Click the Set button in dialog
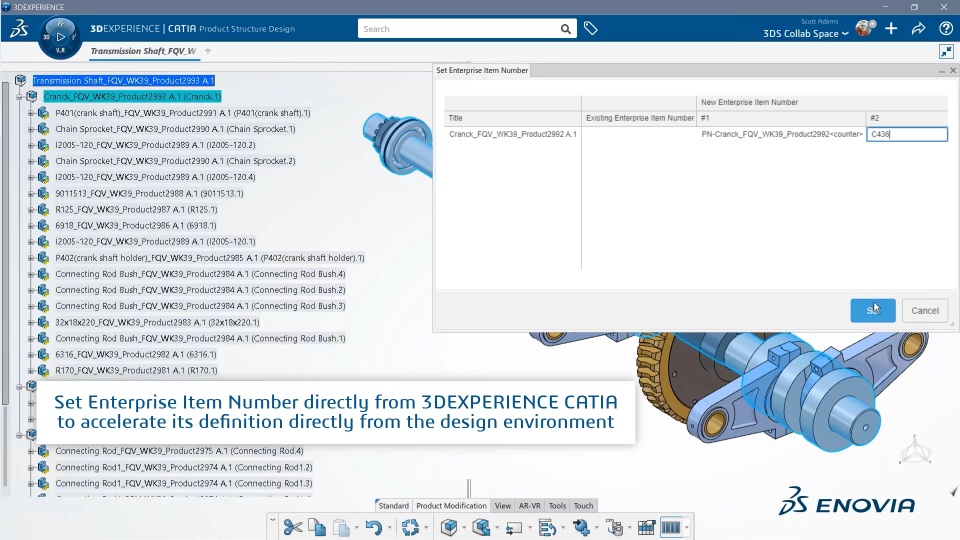Image resolution: width=960 pixels, height=540 pixels. coord(872,310)
